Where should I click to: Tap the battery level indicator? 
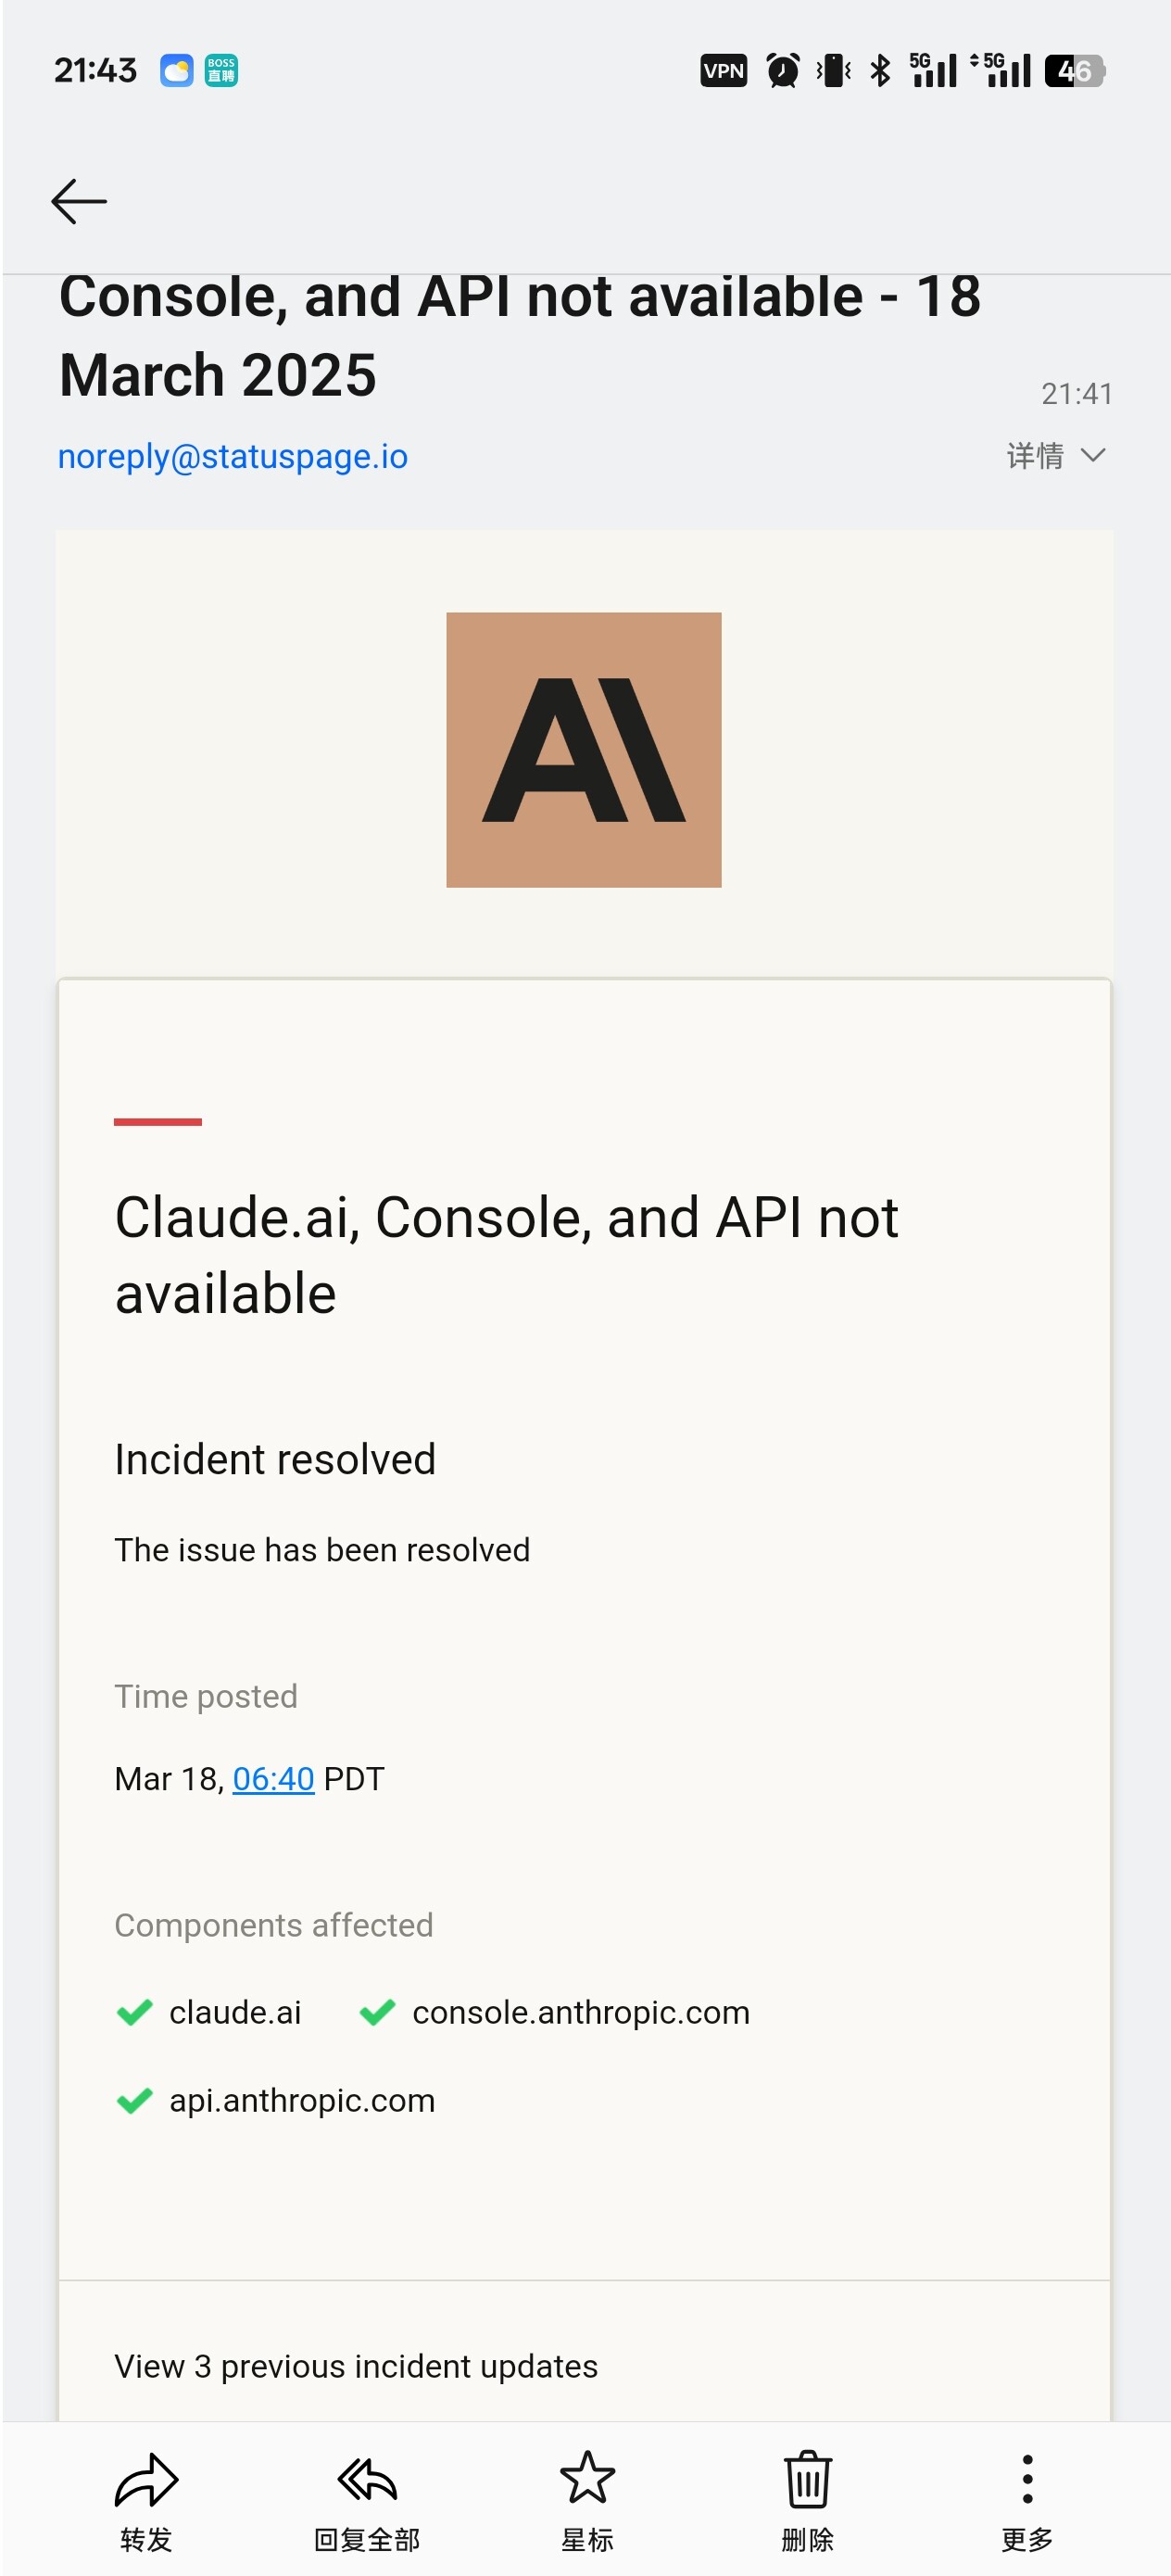1075,70
